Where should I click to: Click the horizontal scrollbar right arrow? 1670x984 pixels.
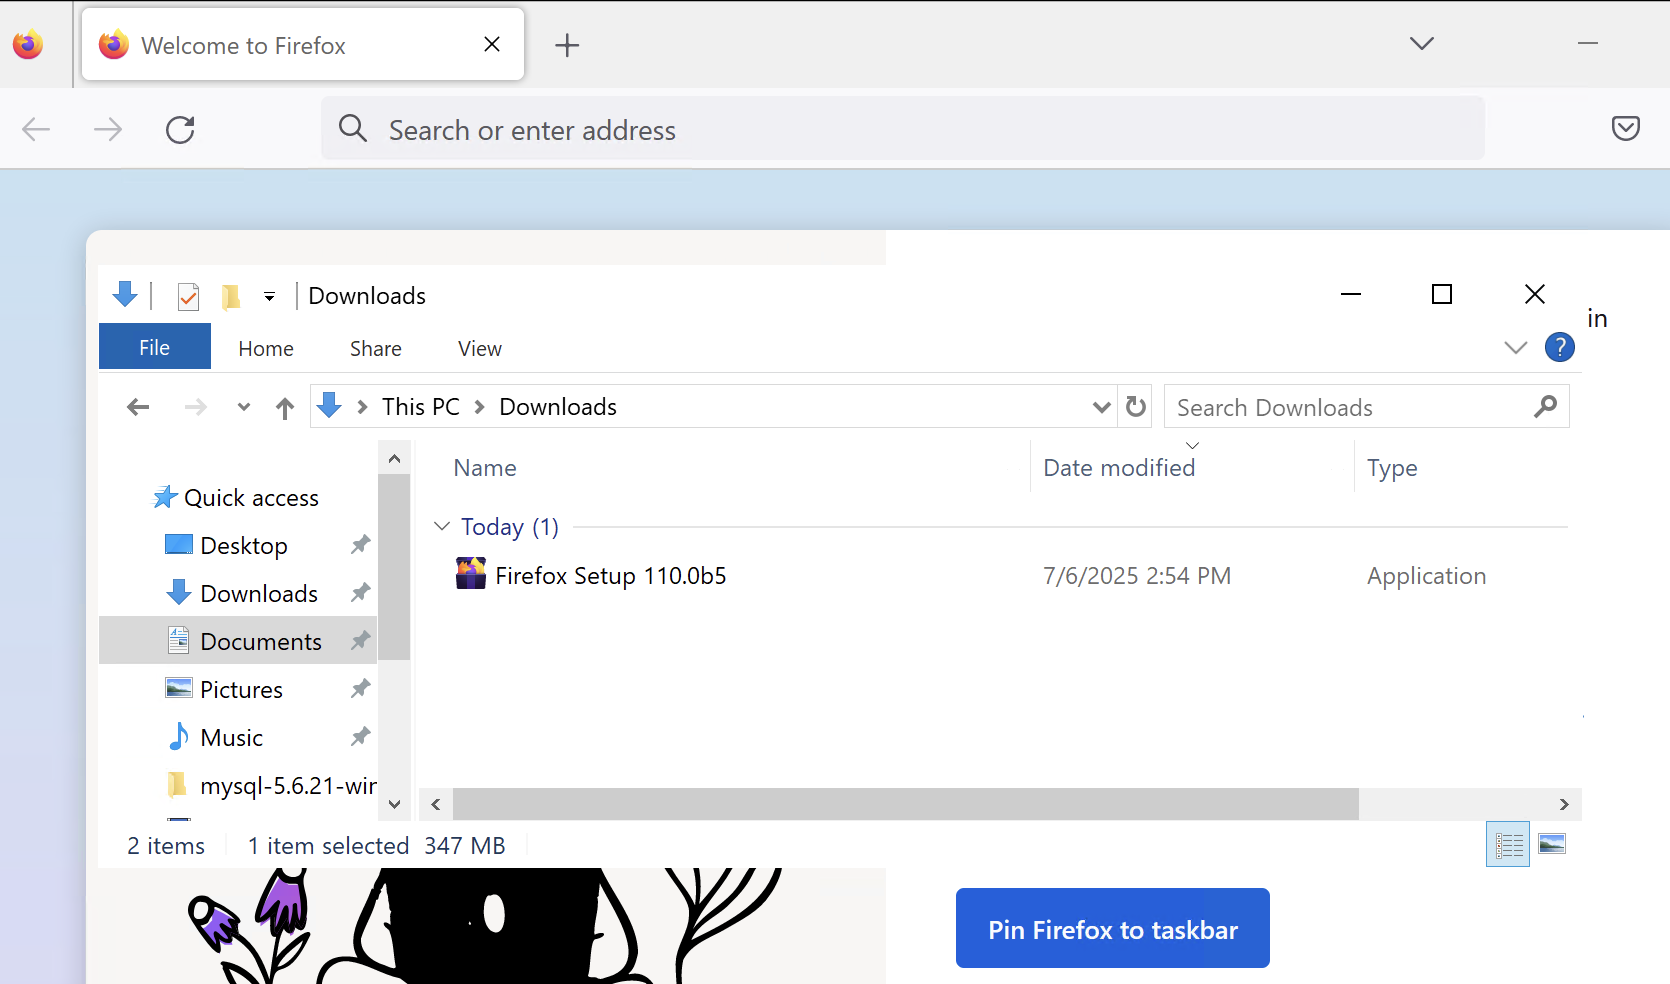[1564, 804]
